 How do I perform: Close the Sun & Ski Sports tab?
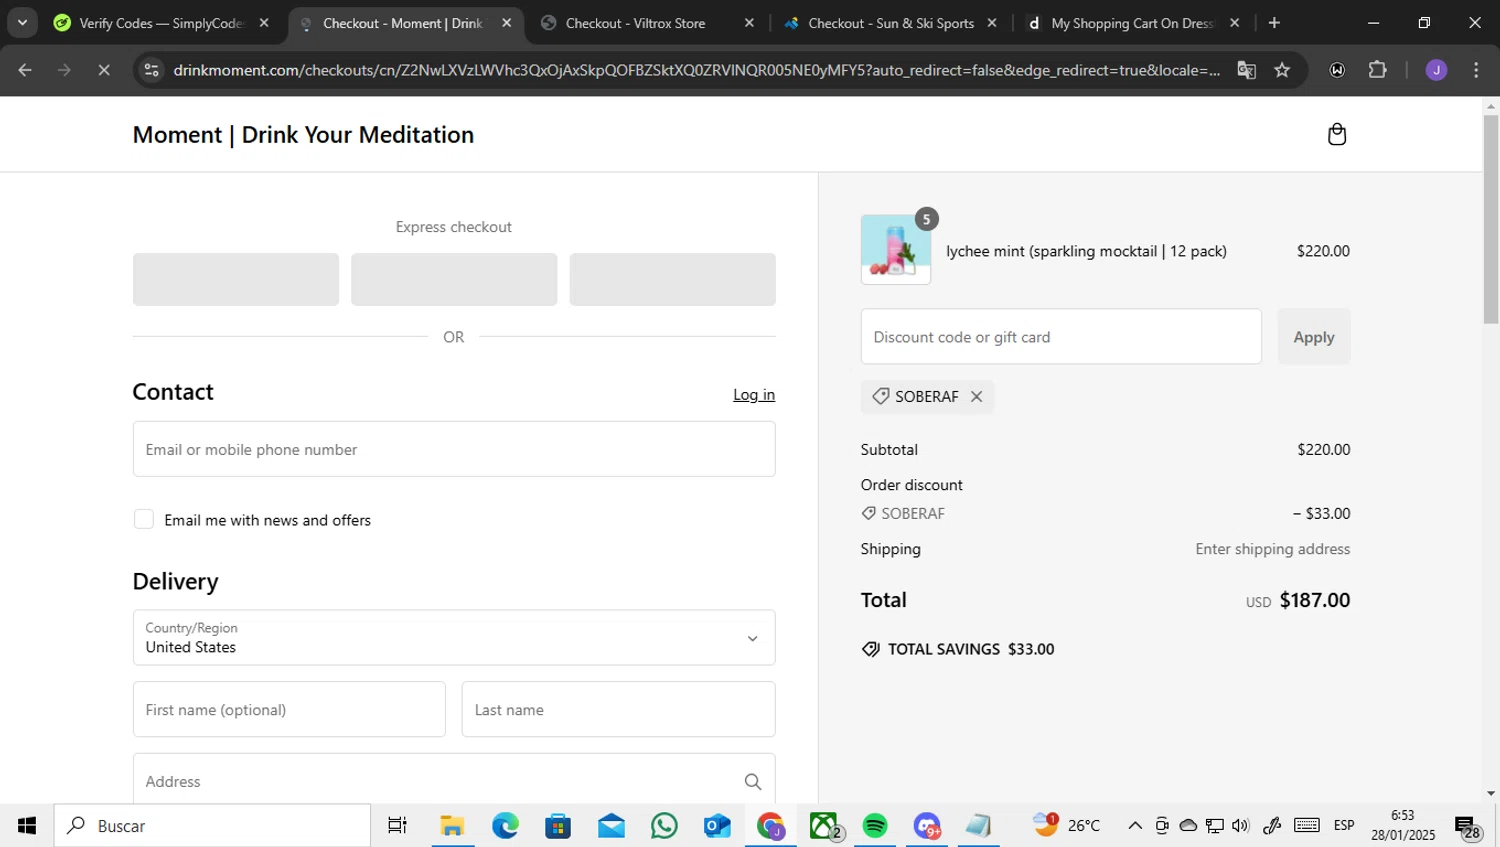992,23
